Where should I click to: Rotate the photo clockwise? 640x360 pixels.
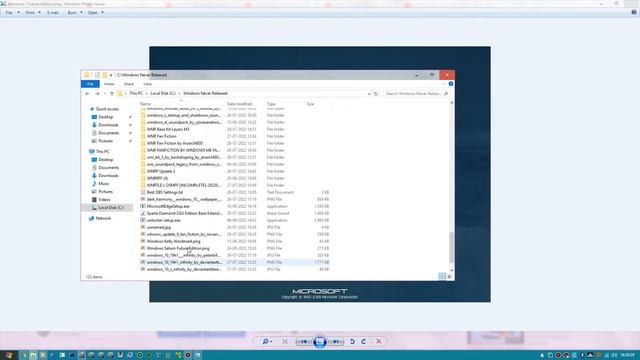click(364, 341)
